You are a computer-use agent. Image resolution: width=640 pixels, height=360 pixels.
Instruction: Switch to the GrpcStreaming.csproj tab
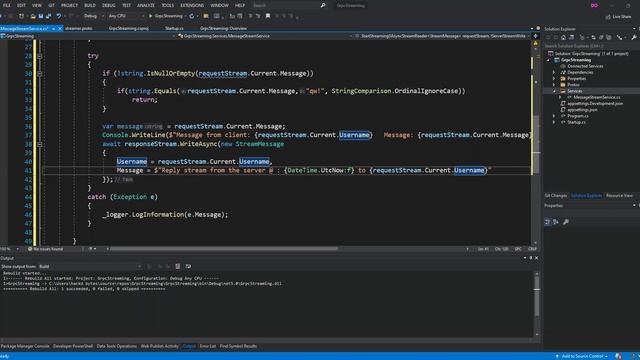click(x=129, y=29)
